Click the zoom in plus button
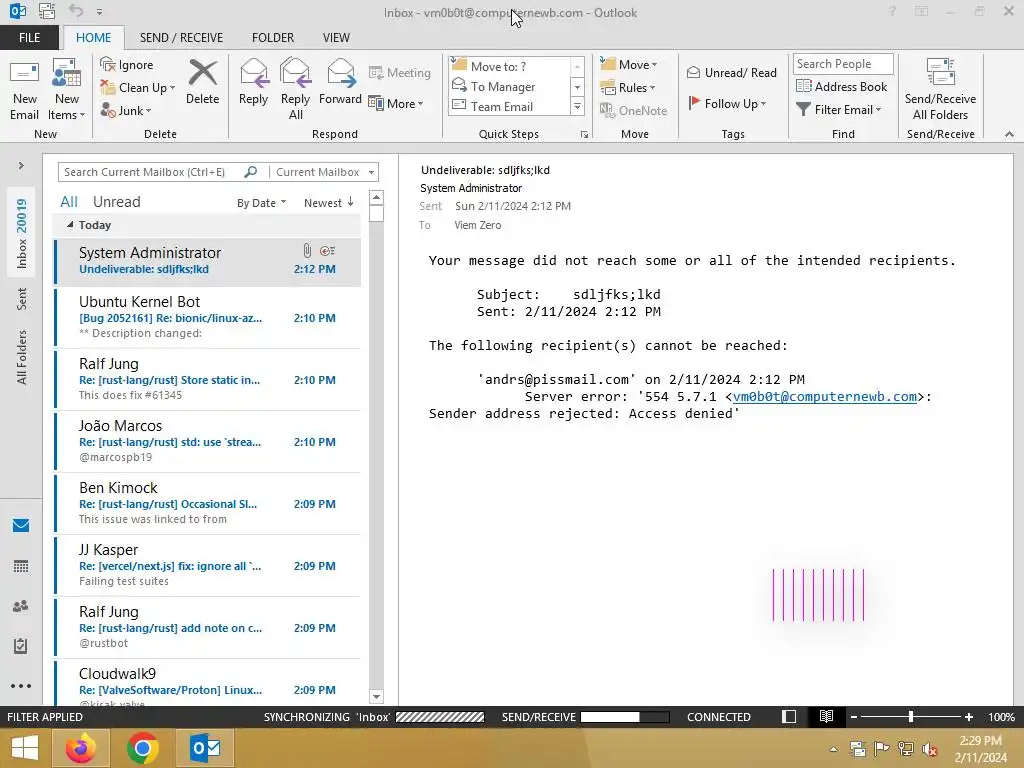This screenshot has width=1024, height=768. pos(968,716)
